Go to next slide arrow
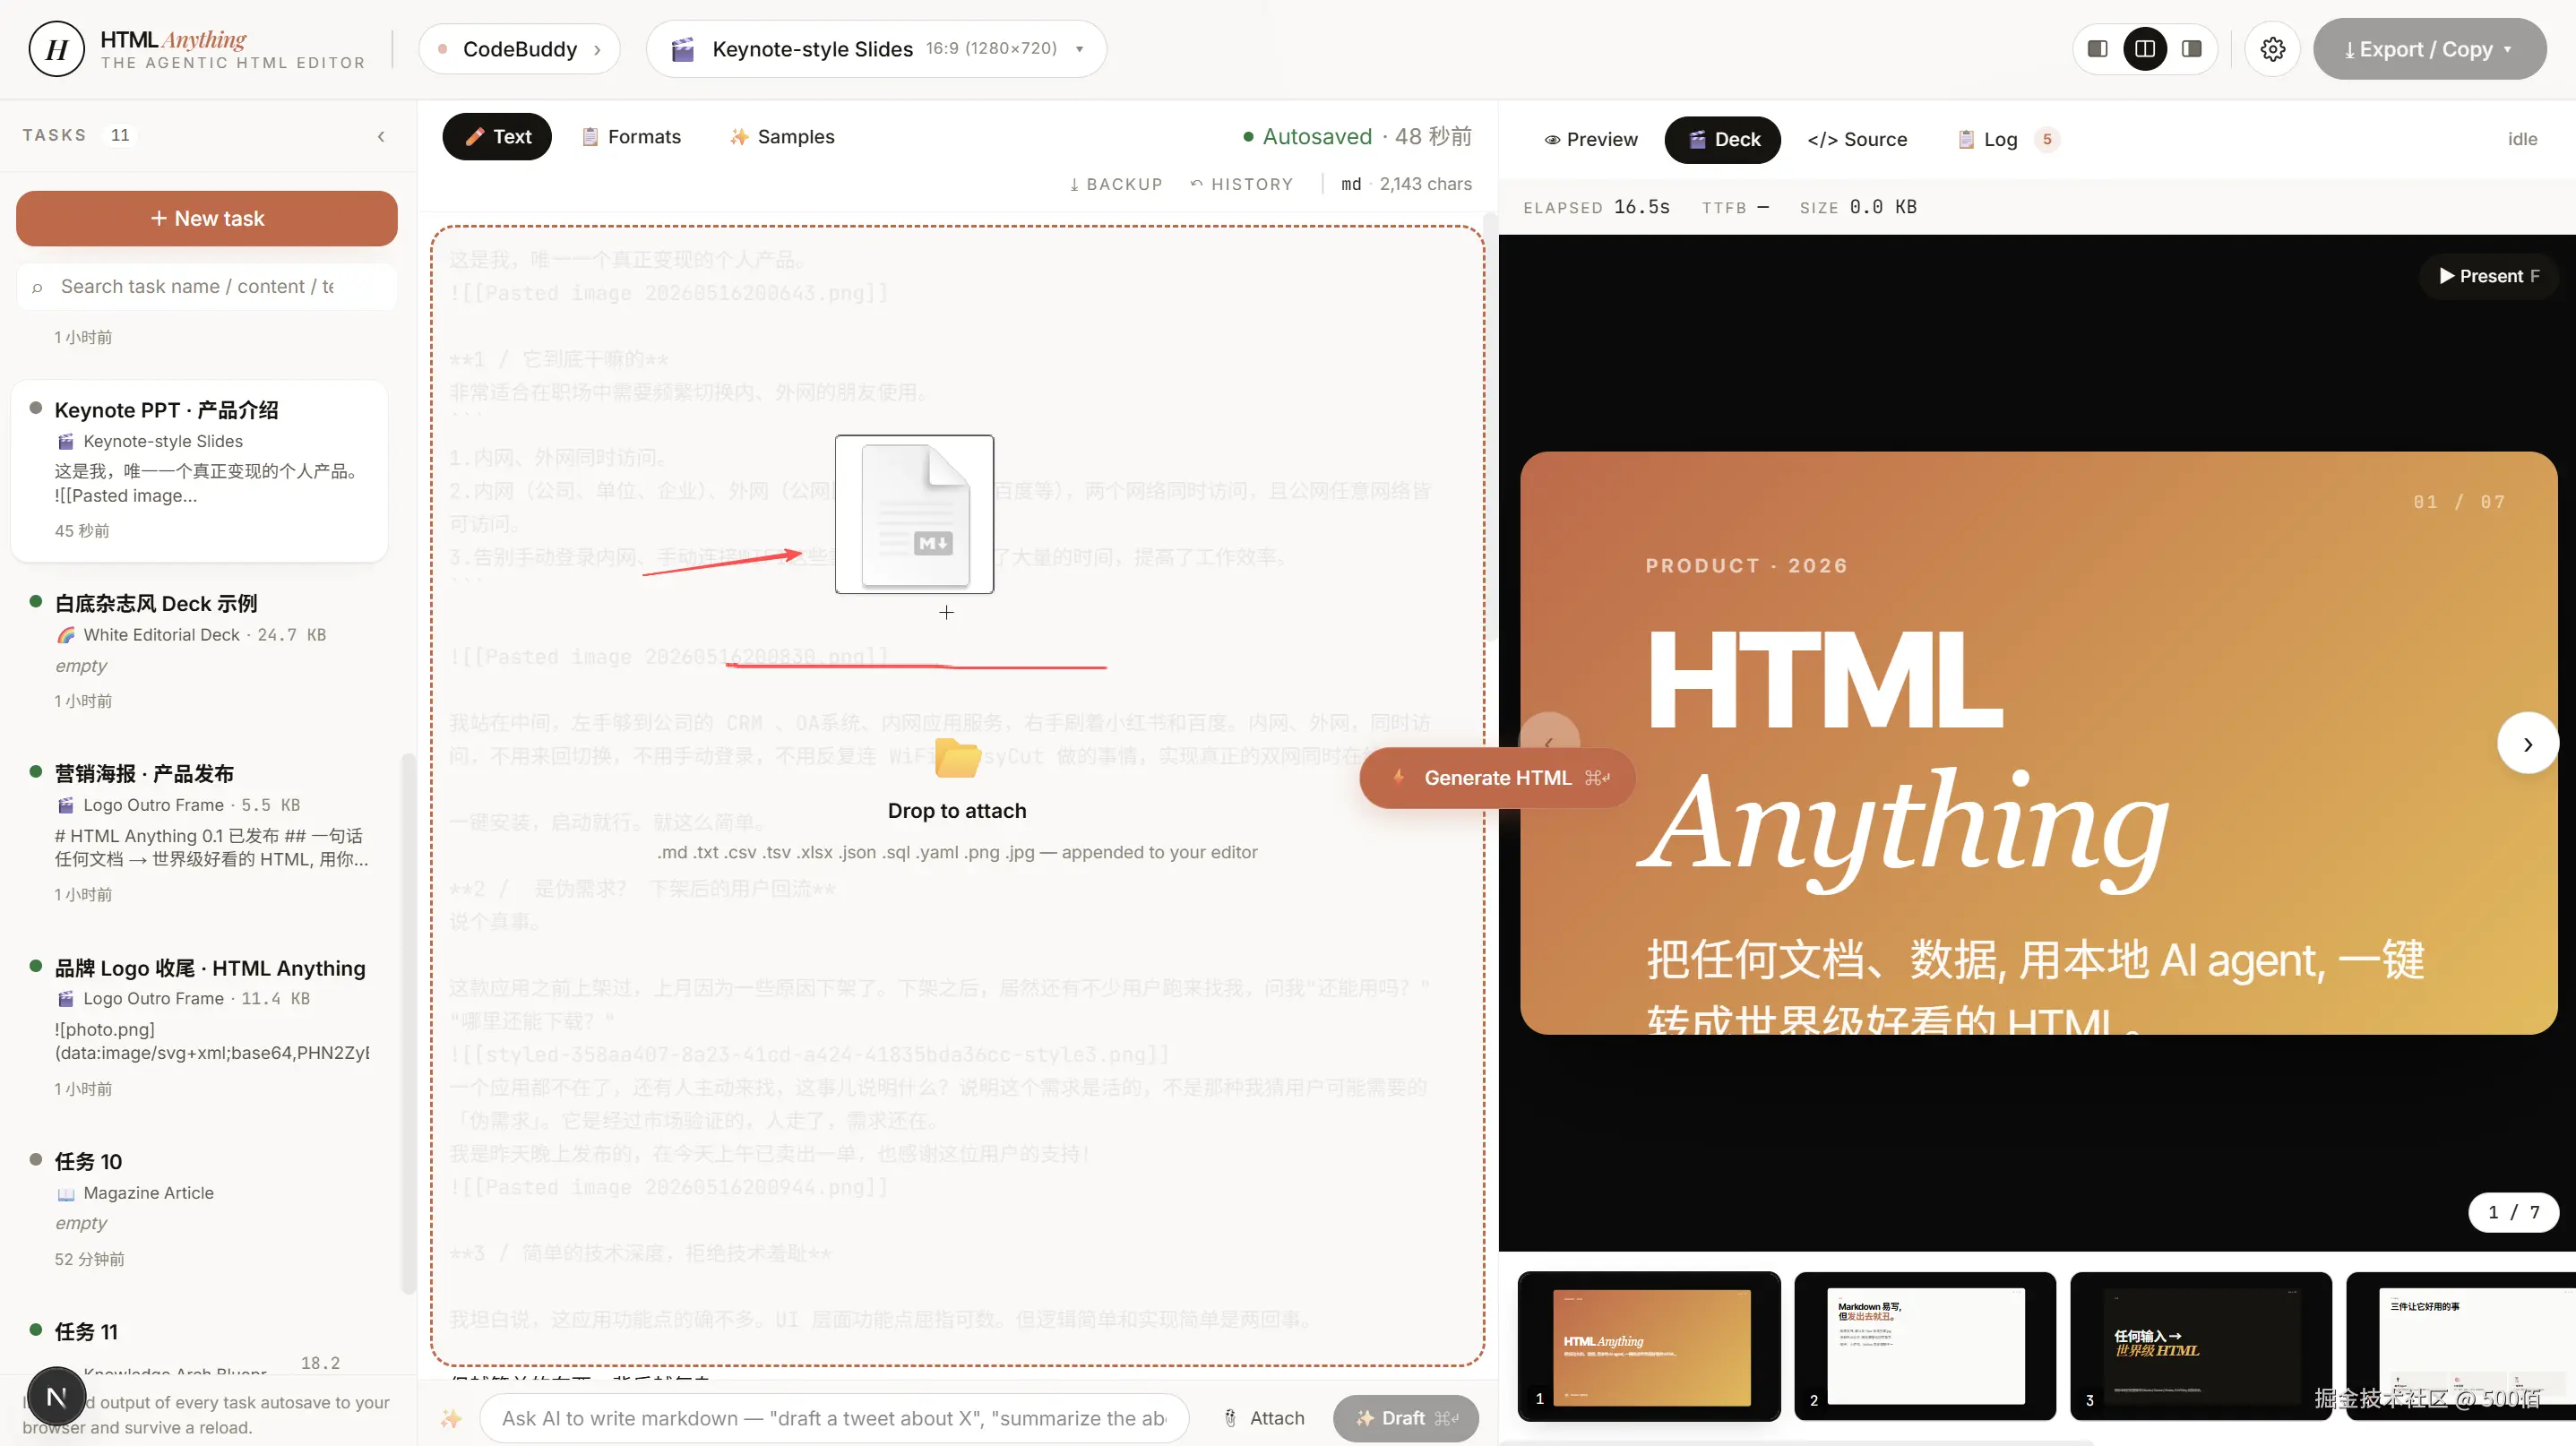 click(x=2527, y=743)
